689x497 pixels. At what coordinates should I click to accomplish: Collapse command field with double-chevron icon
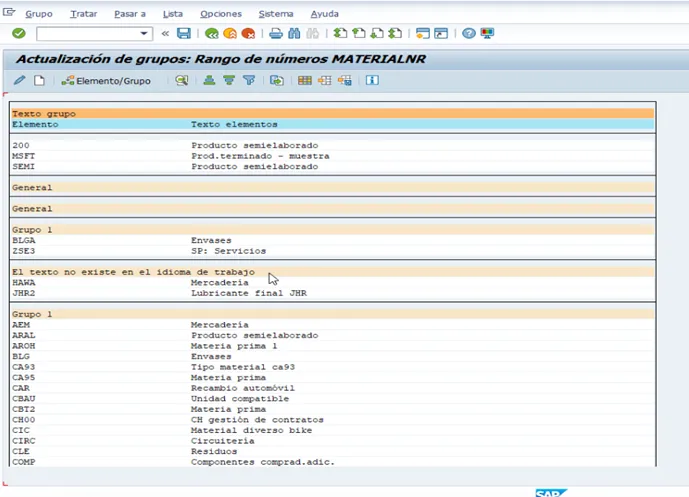click(x=165, y=33)
